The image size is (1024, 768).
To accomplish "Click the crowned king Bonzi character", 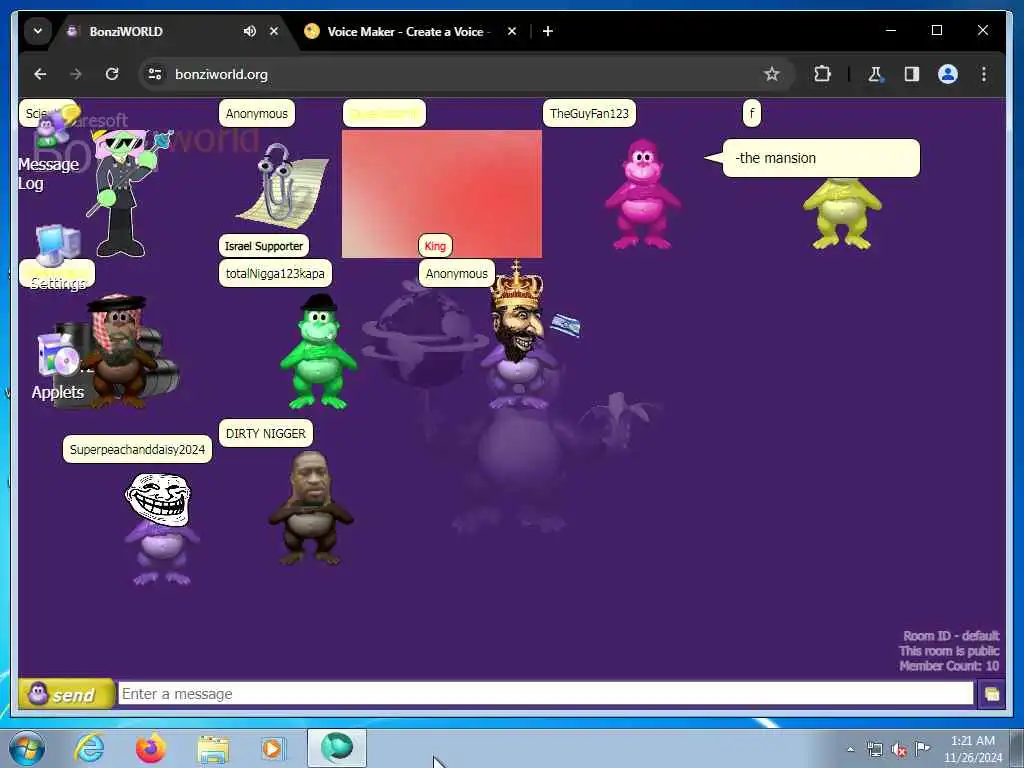I will coord(519,336).
